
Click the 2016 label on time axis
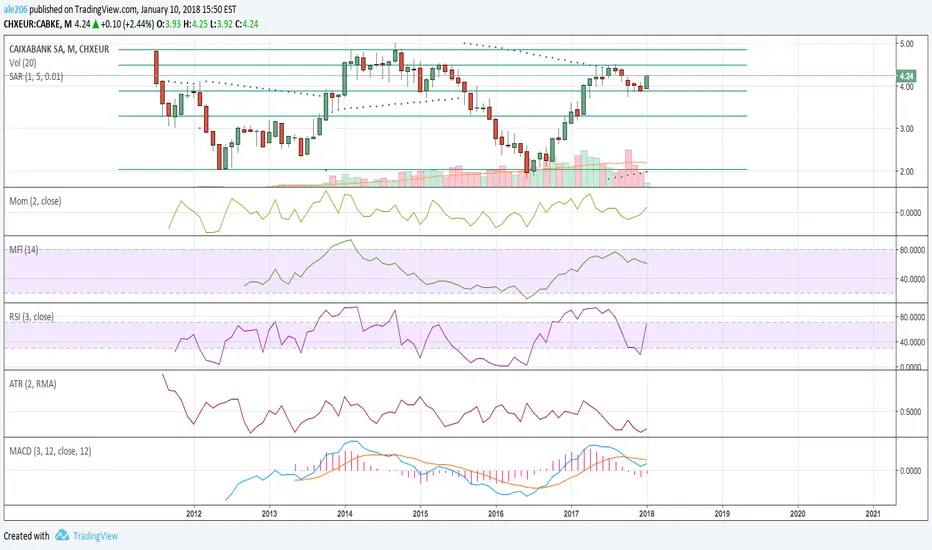(496, 514)
